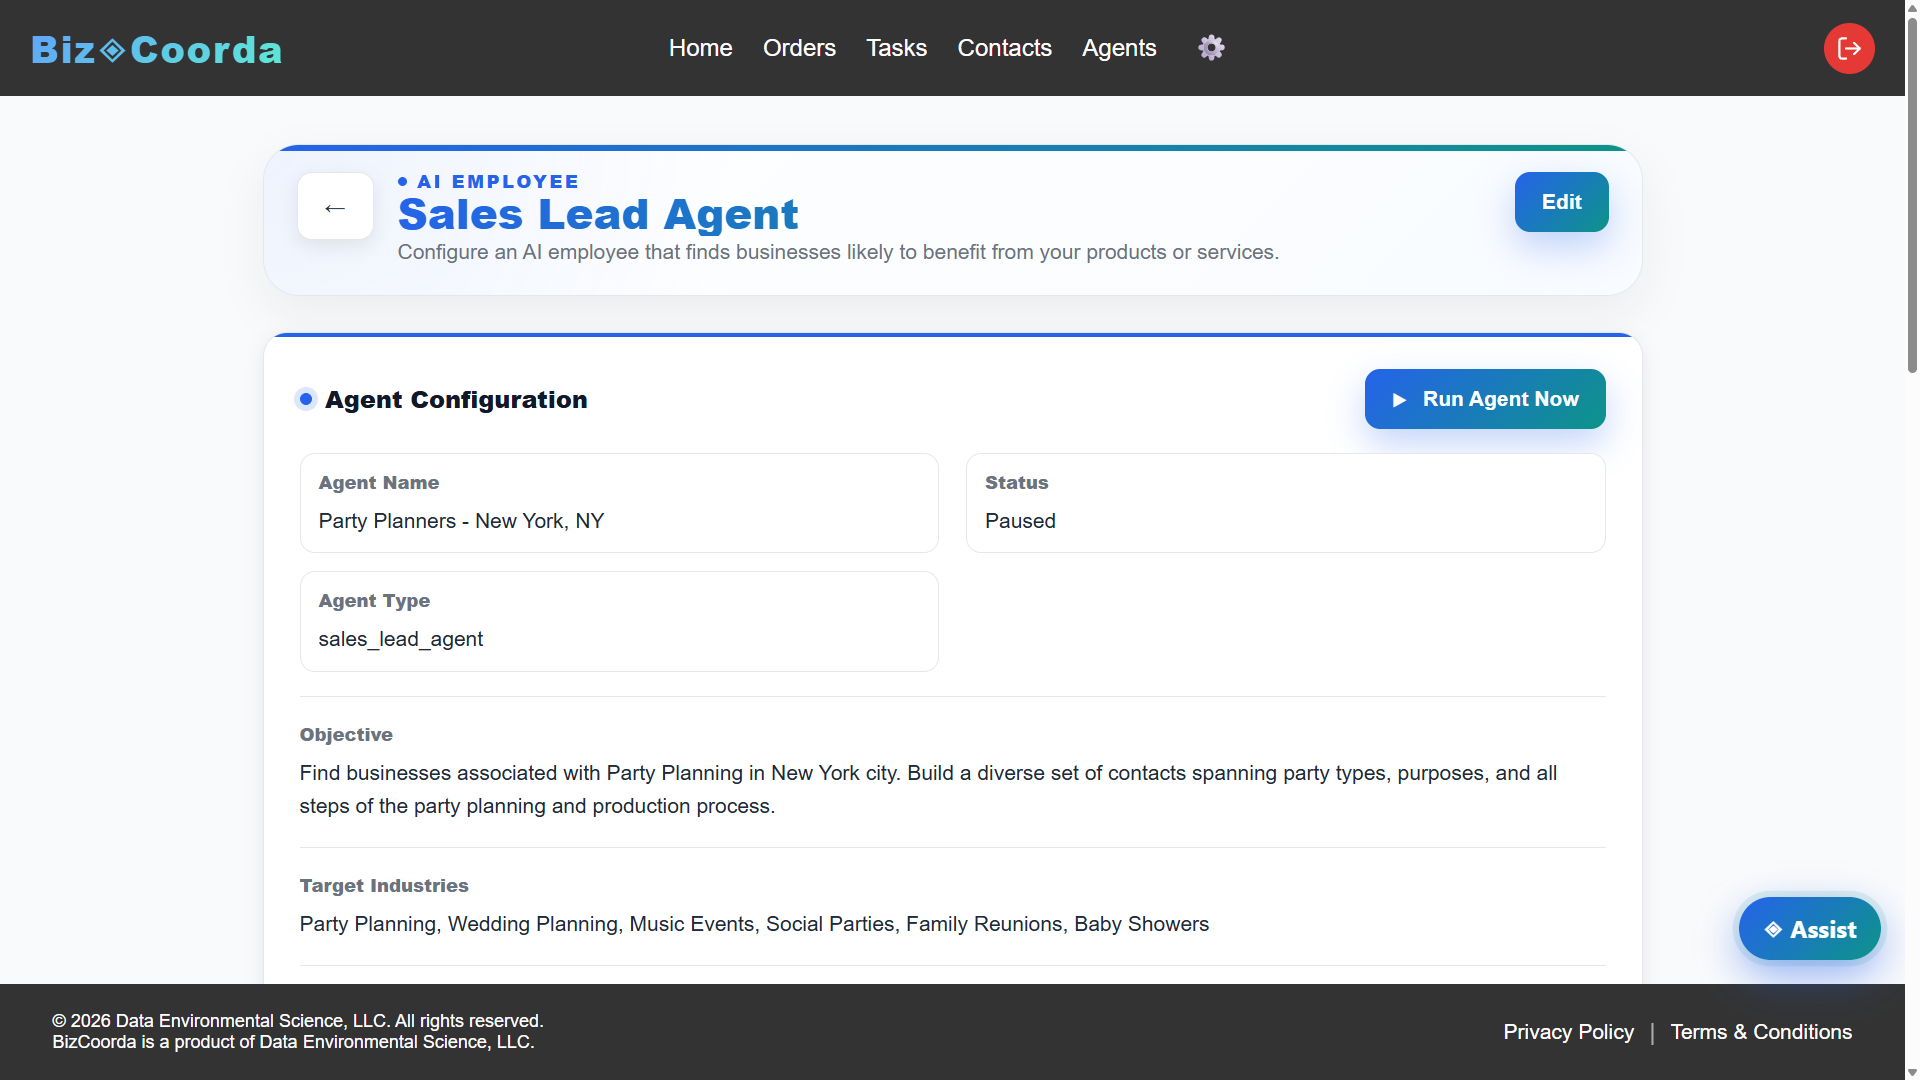Select 'Party Planners - New York, NY' text
The height and width of the screenshot is (1080, 1920).
pyautogui.click(x=461, y=521)
